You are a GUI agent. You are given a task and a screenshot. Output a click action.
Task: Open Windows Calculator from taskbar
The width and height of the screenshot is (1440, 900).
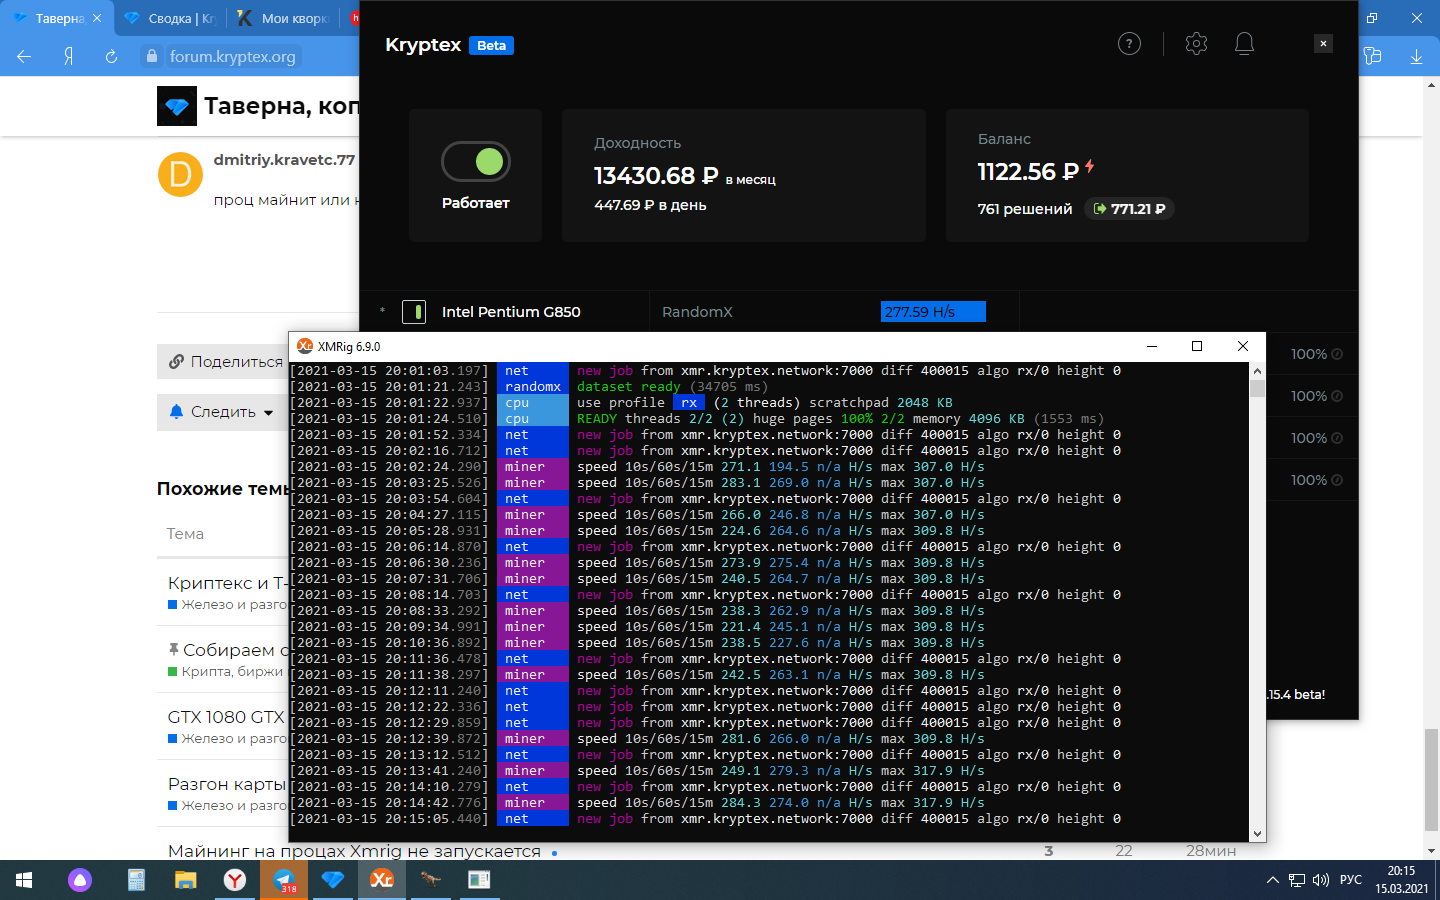click(x=136, y=880)
